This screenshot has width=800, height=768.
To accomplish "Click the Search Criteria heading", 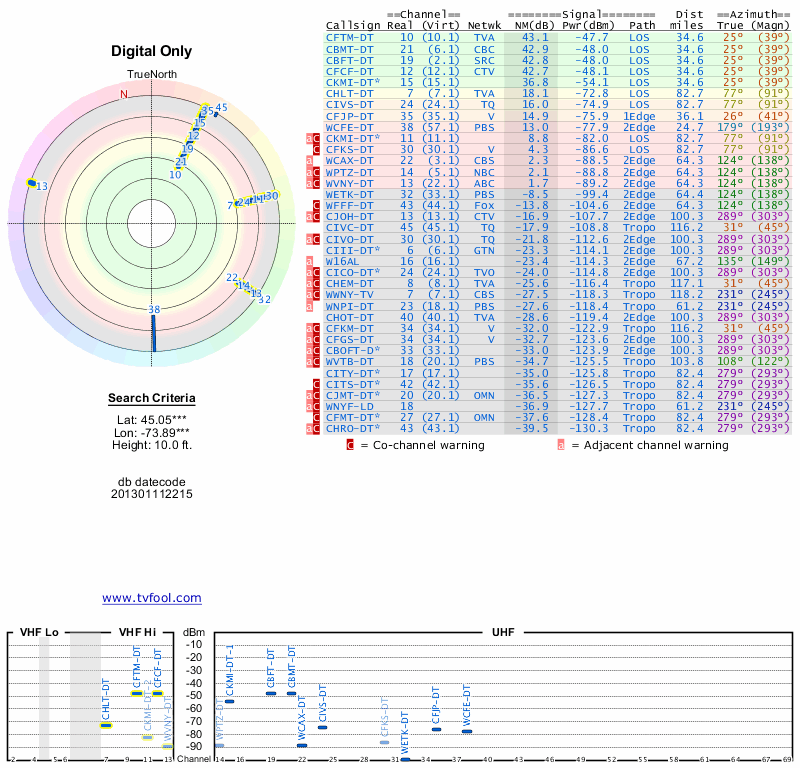I will click(152, 398).
